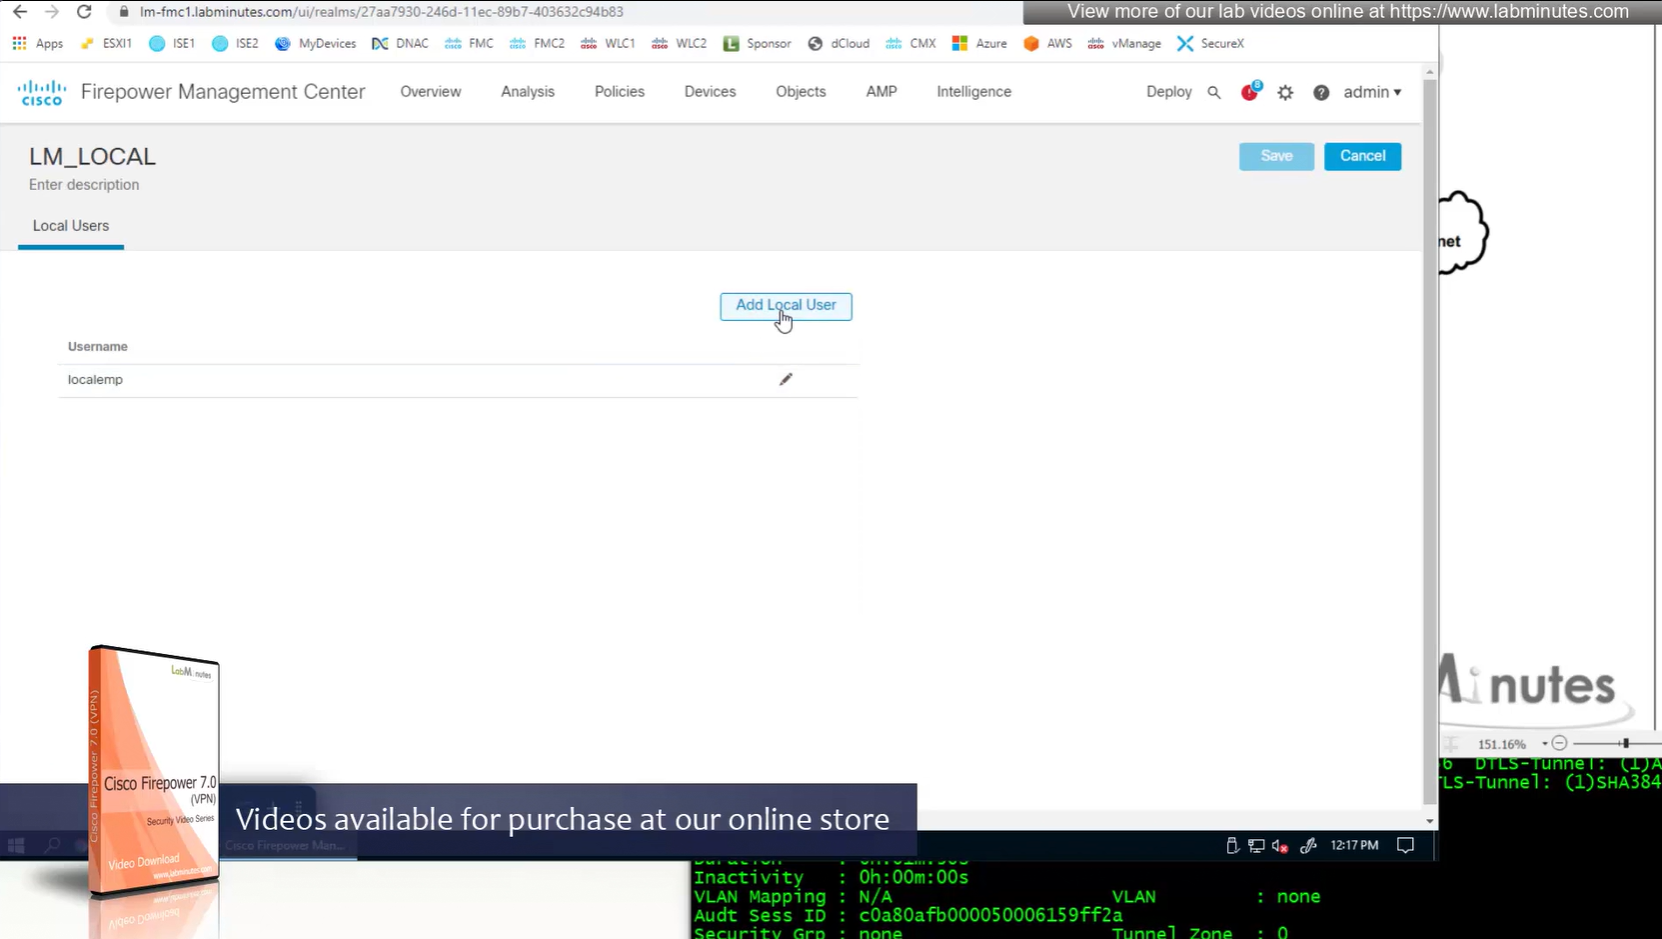The width and height of the screenshot is (1662, 939).
Task: Open the notifications alert icon
Action: coord(1249,92)
